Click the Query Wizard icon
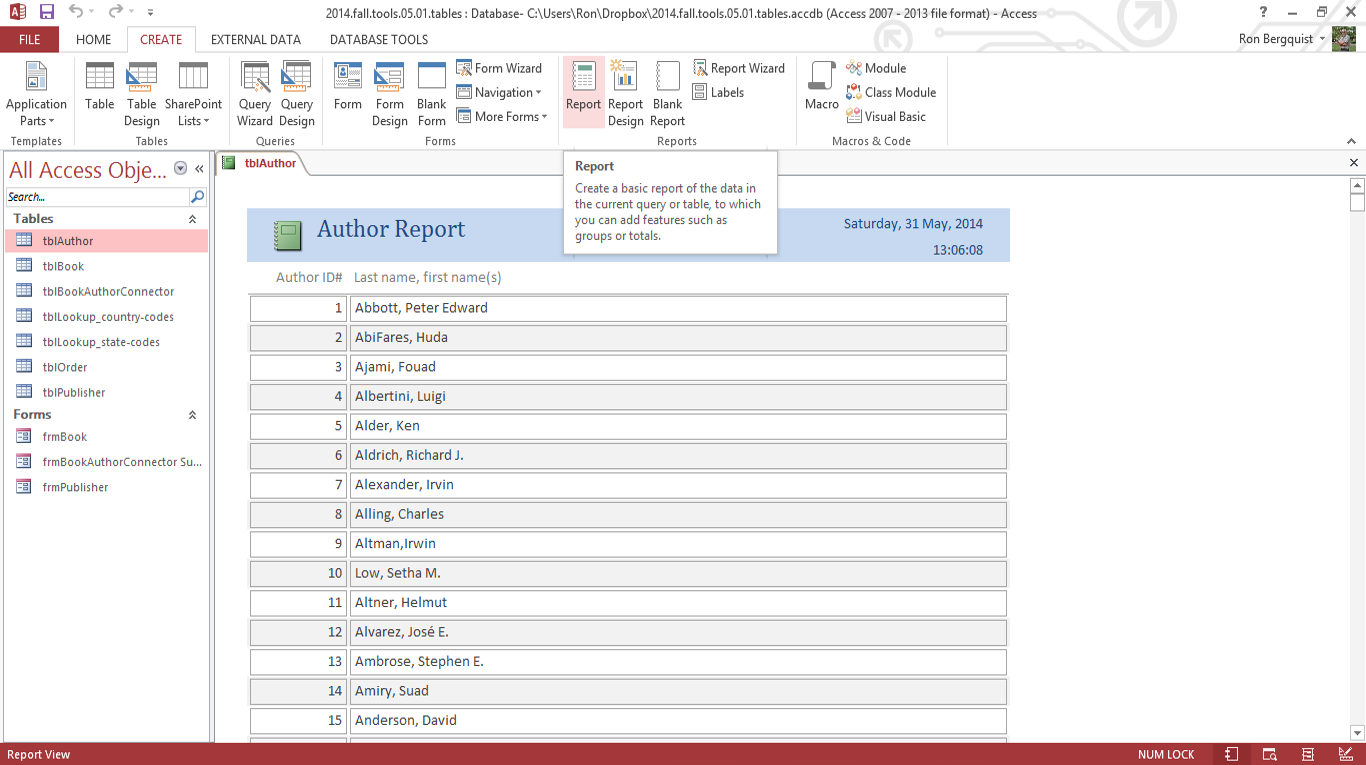 pos(254,94)
